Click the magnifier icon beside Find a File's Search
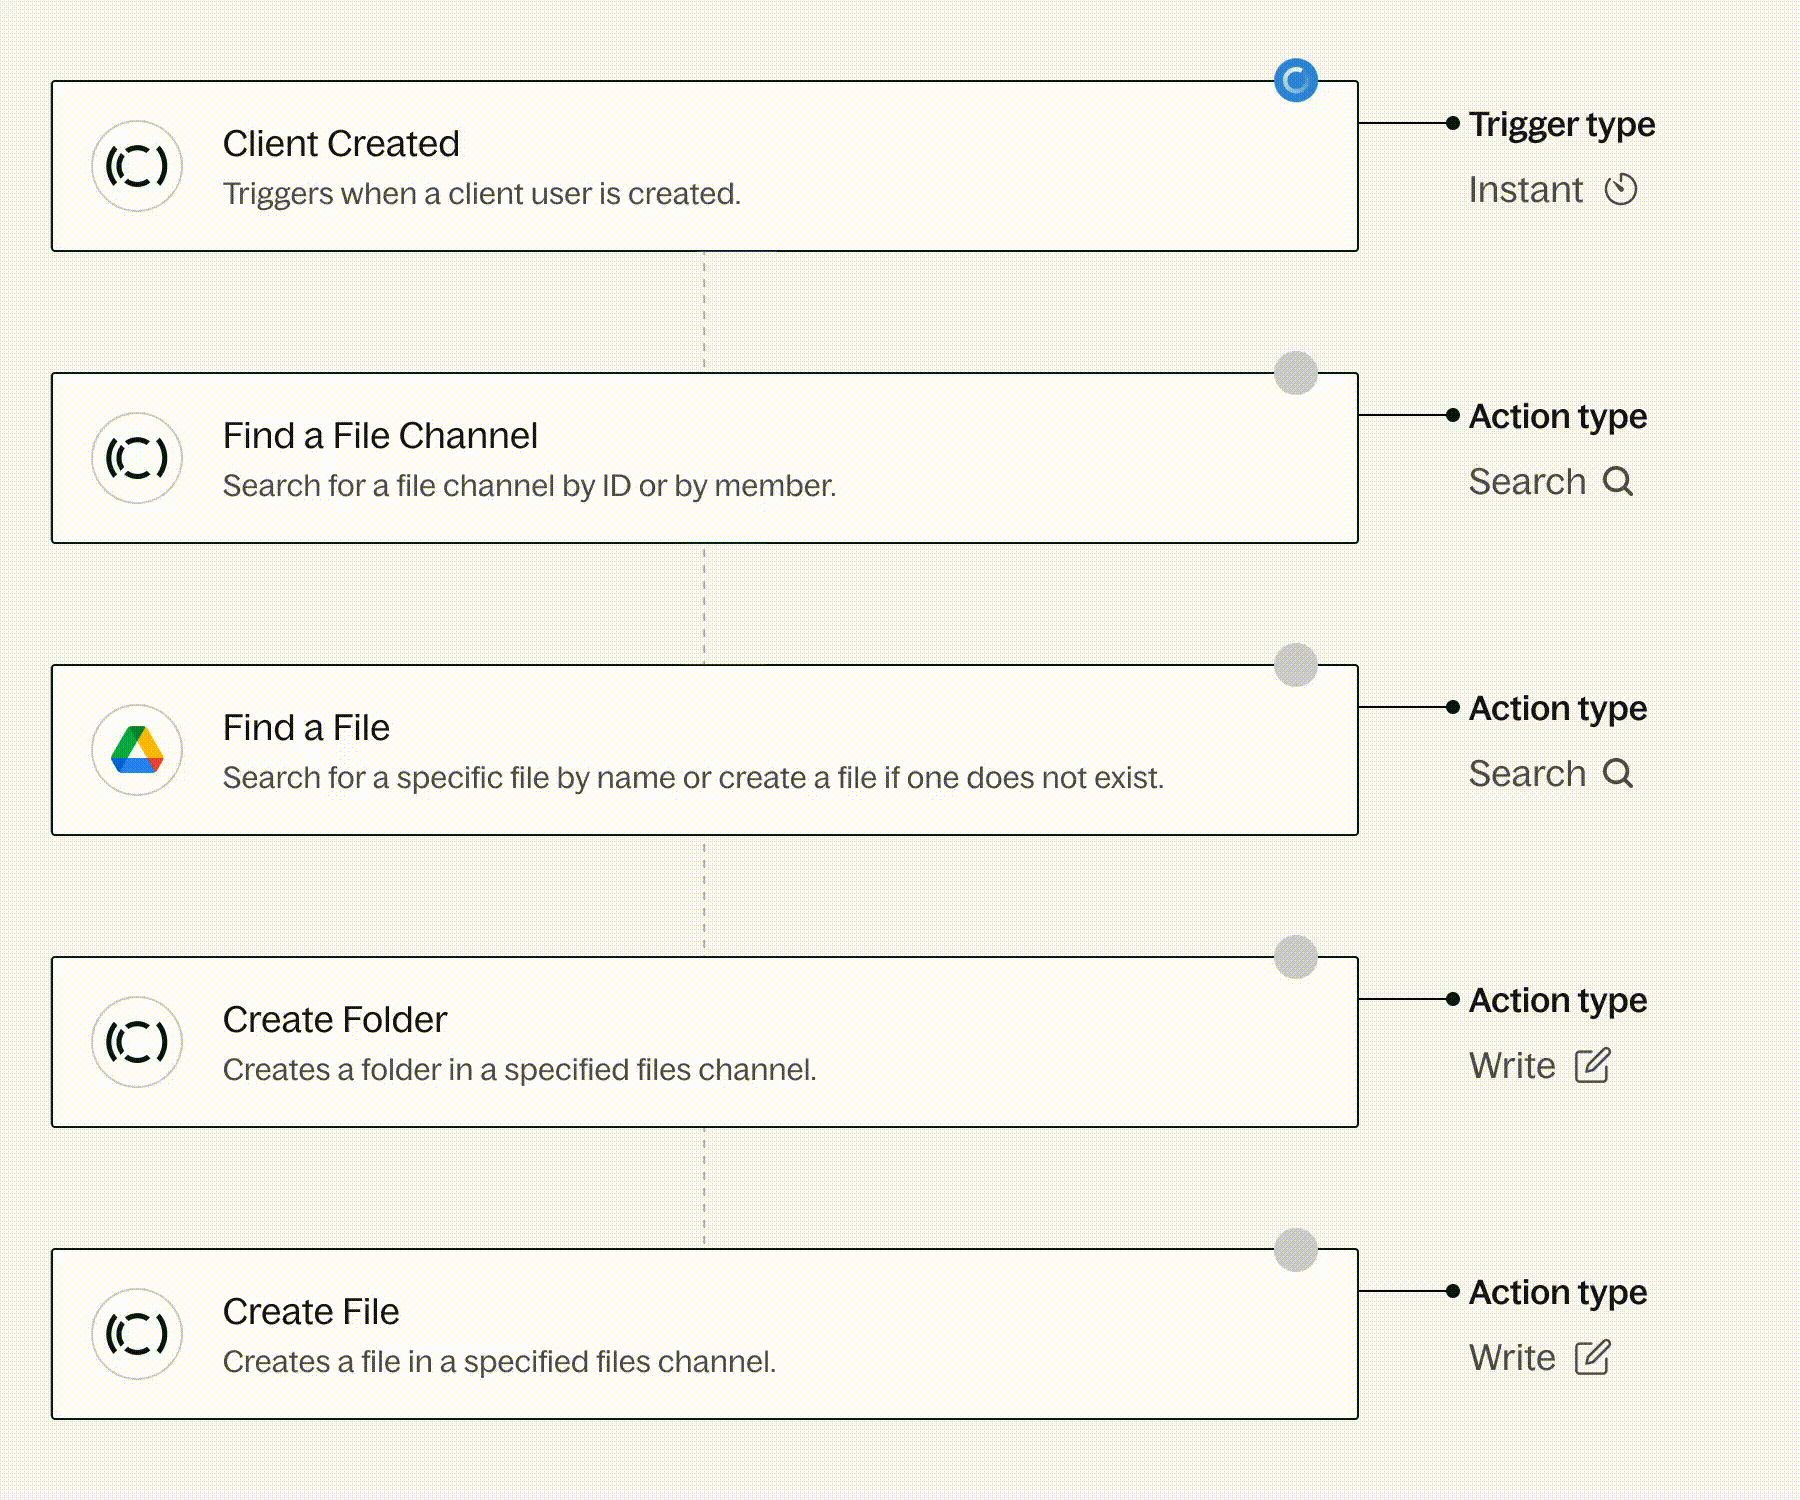This screenshot has height=1500, width=1800. coord(1617,773)
